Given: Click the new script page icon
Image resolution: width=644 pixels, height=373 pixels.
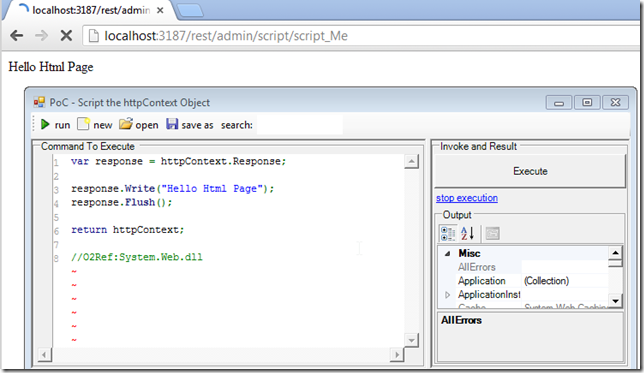Looking at the screenshot, I should (x=83, y=124).
